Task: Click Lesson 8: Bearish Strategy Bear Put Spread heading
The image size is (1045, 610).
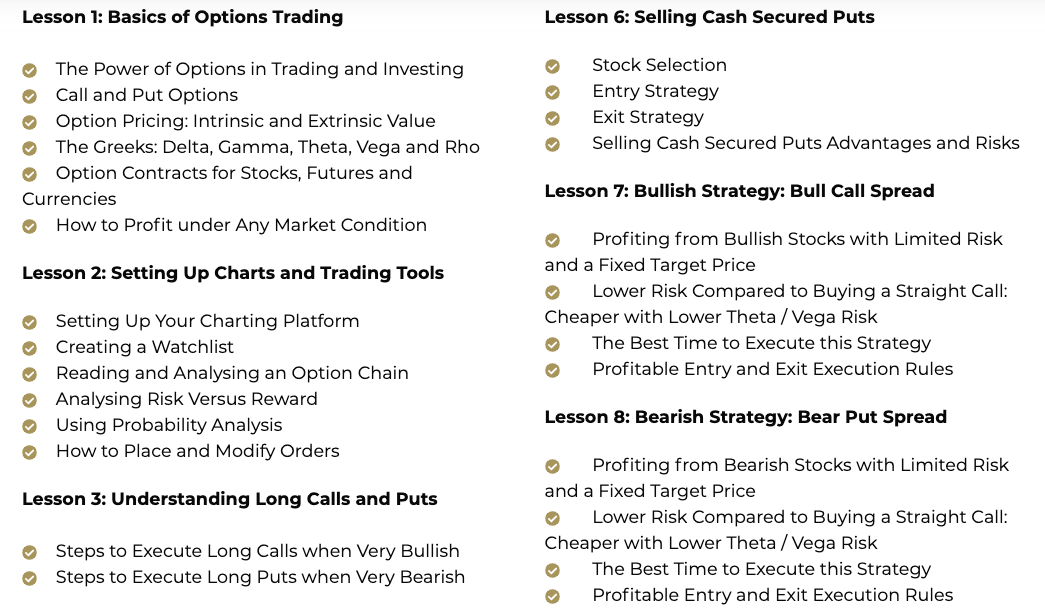Action: 746,417
